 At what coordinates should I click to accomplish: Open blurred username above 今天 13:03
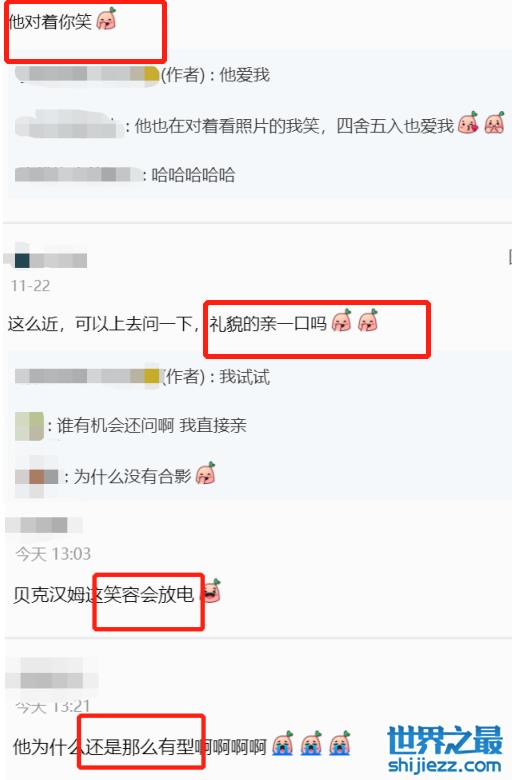click(44, 525)
